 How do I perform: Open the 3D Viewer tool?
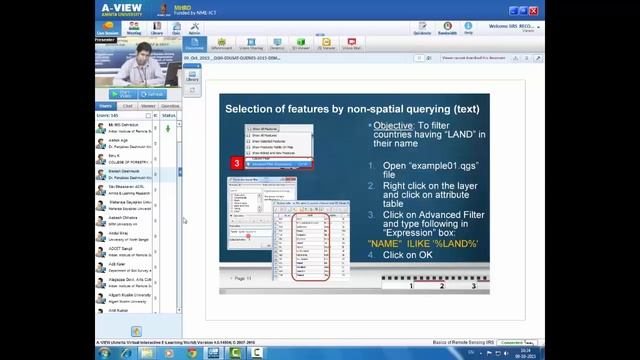[x=301, y=44]
